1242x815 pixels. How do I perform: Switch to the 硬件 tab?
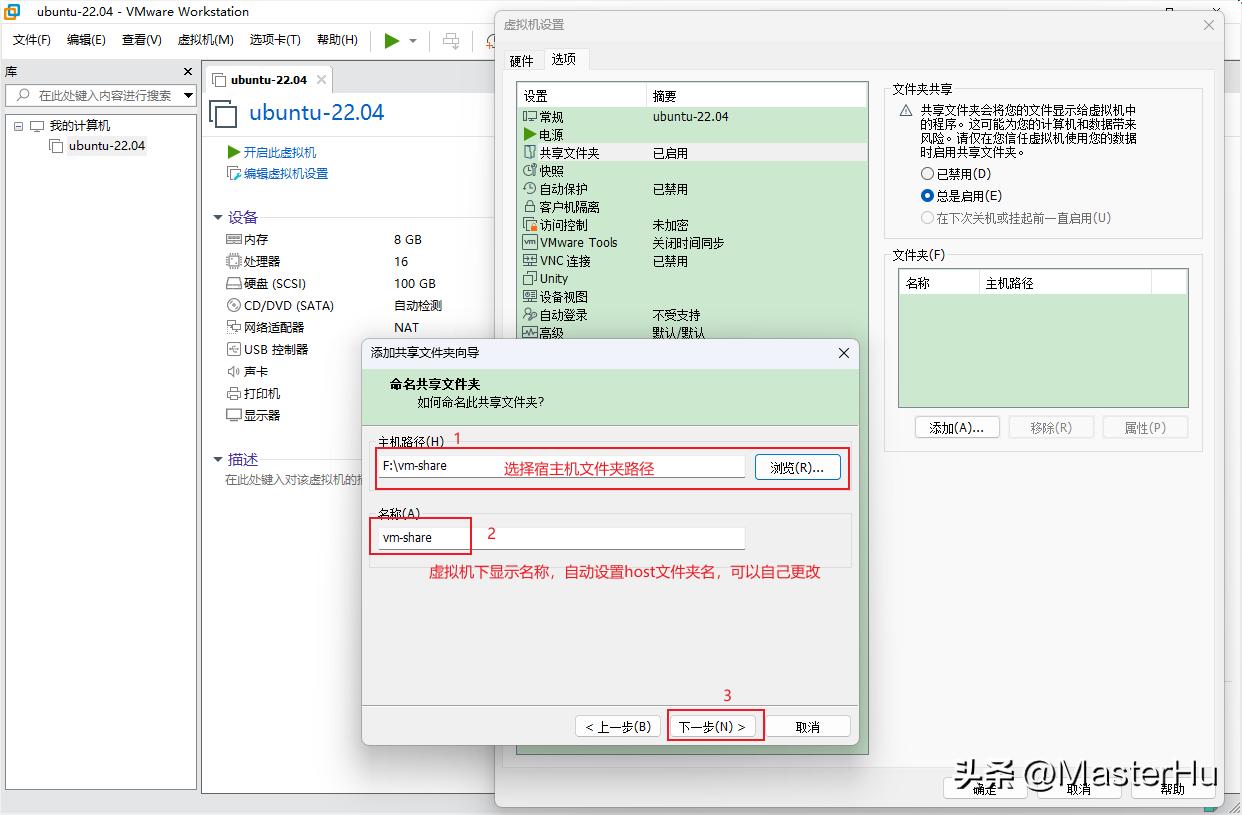pos(521,60)
